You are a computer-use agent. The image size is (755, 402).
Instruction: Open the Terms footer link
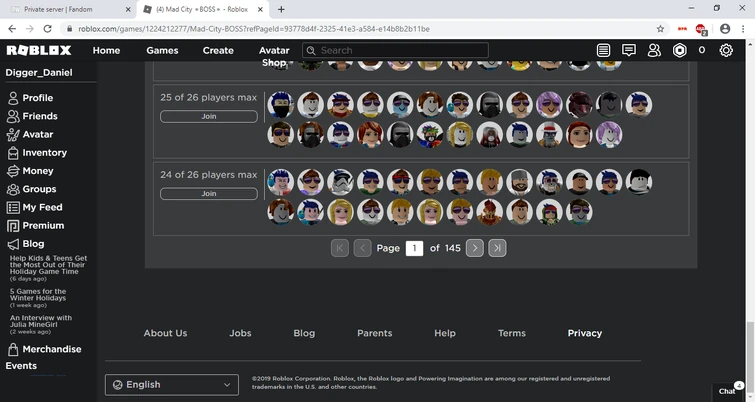512,333
